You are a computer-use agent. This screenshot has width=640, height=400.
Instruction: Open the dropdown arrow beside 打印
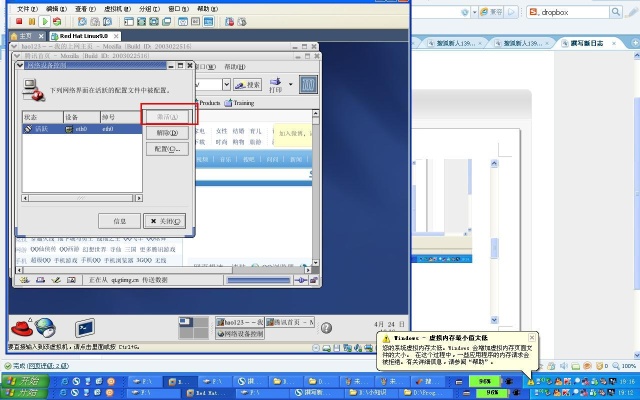(291, 84)
